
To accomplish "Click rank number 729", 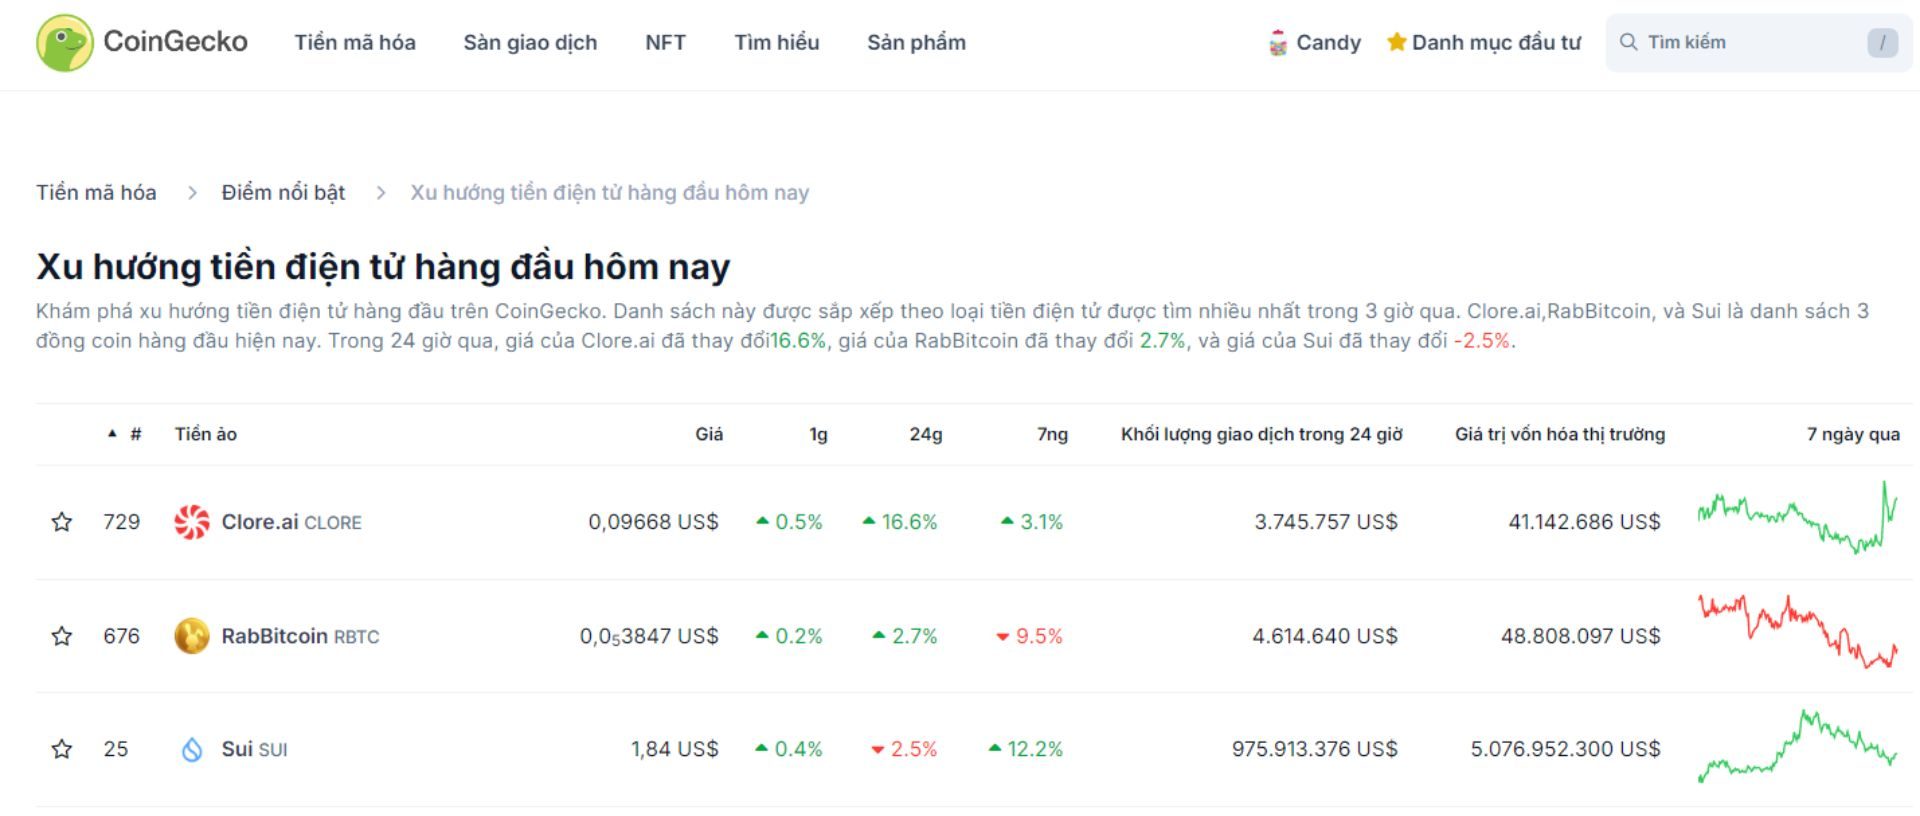I will point(121,522).
